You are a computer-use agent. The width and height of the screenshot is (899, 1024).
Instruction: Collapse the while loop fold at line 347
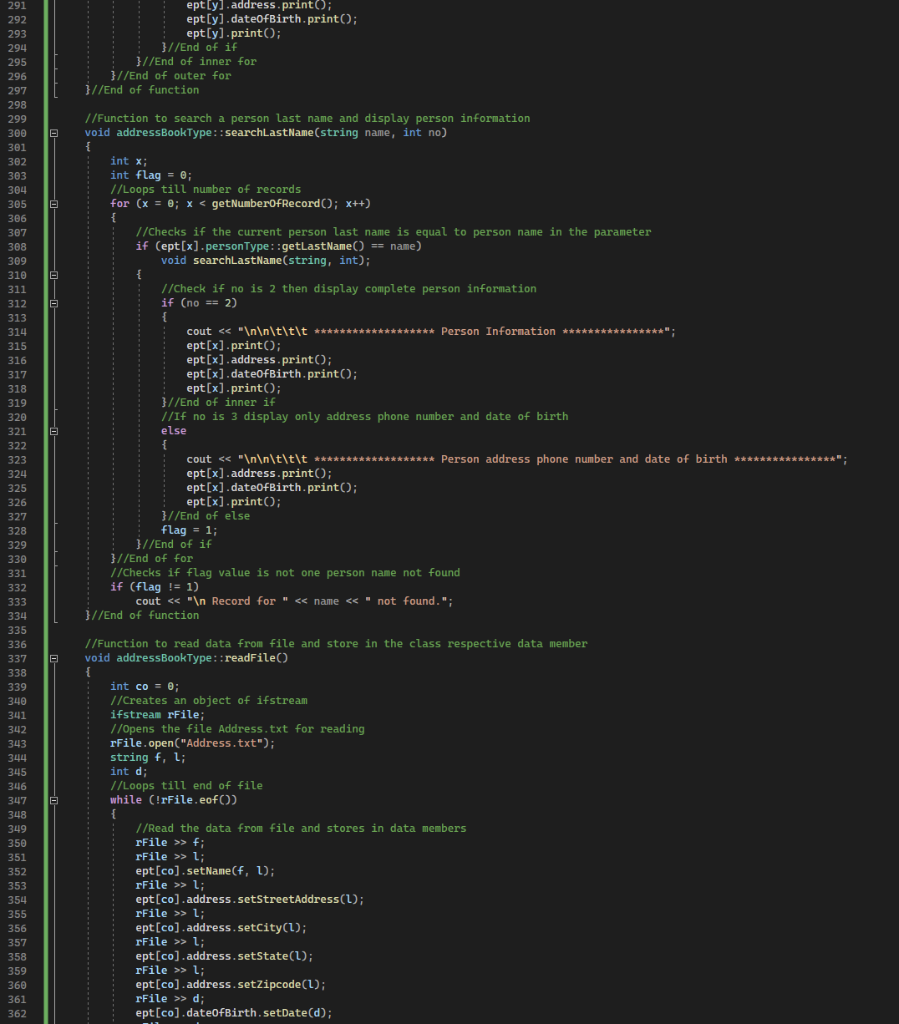(54, 801)
